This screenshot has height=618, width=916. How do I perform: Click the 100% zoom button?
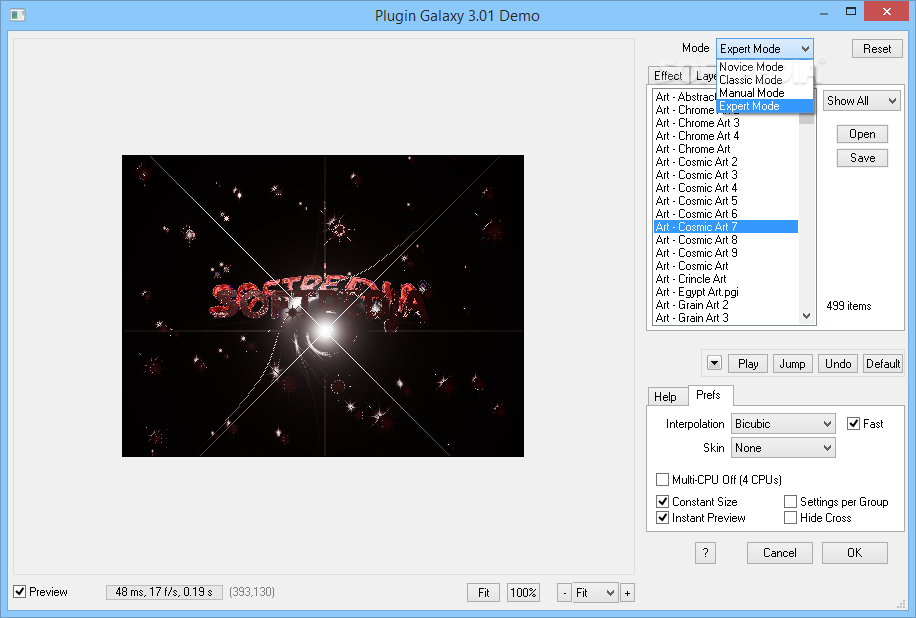523,593
